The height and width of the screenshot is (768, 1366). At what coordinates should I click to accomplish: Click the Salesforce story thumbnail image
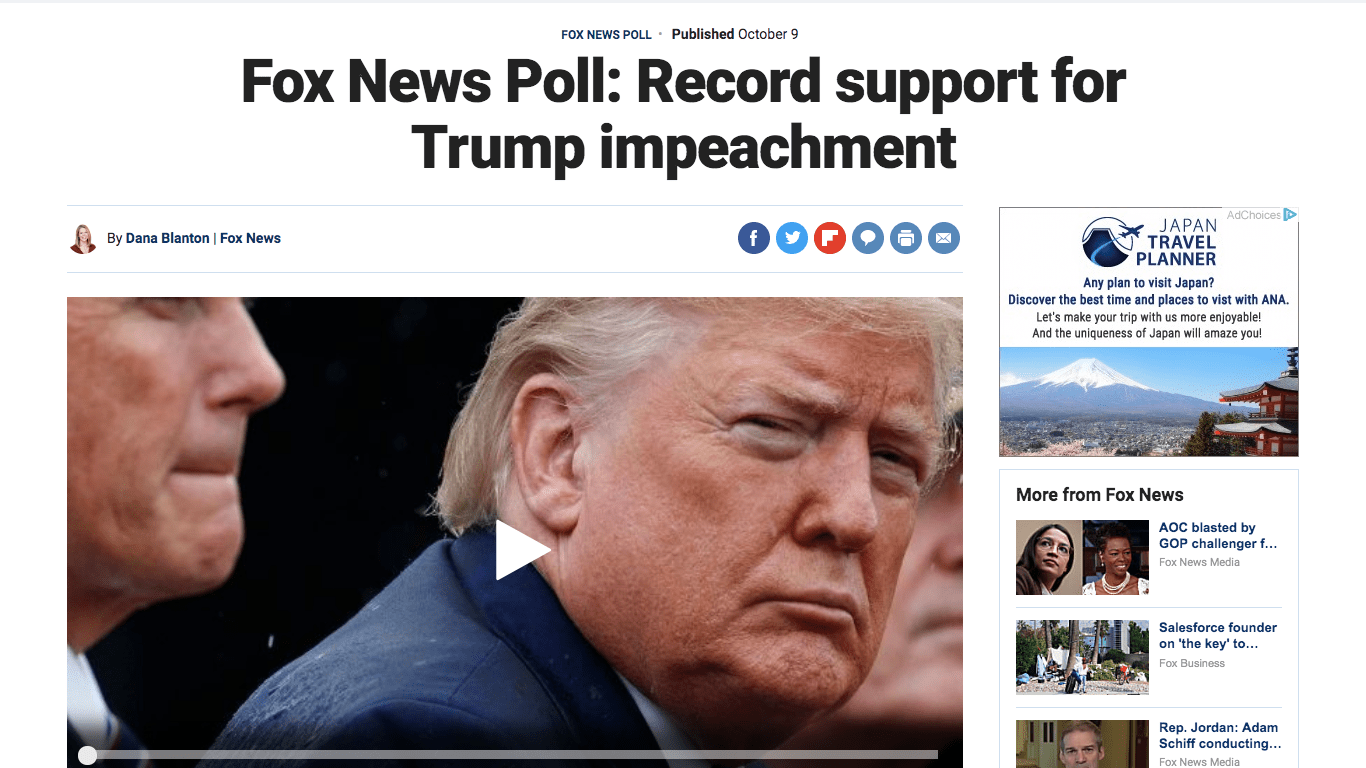(x=1082, y=657)
